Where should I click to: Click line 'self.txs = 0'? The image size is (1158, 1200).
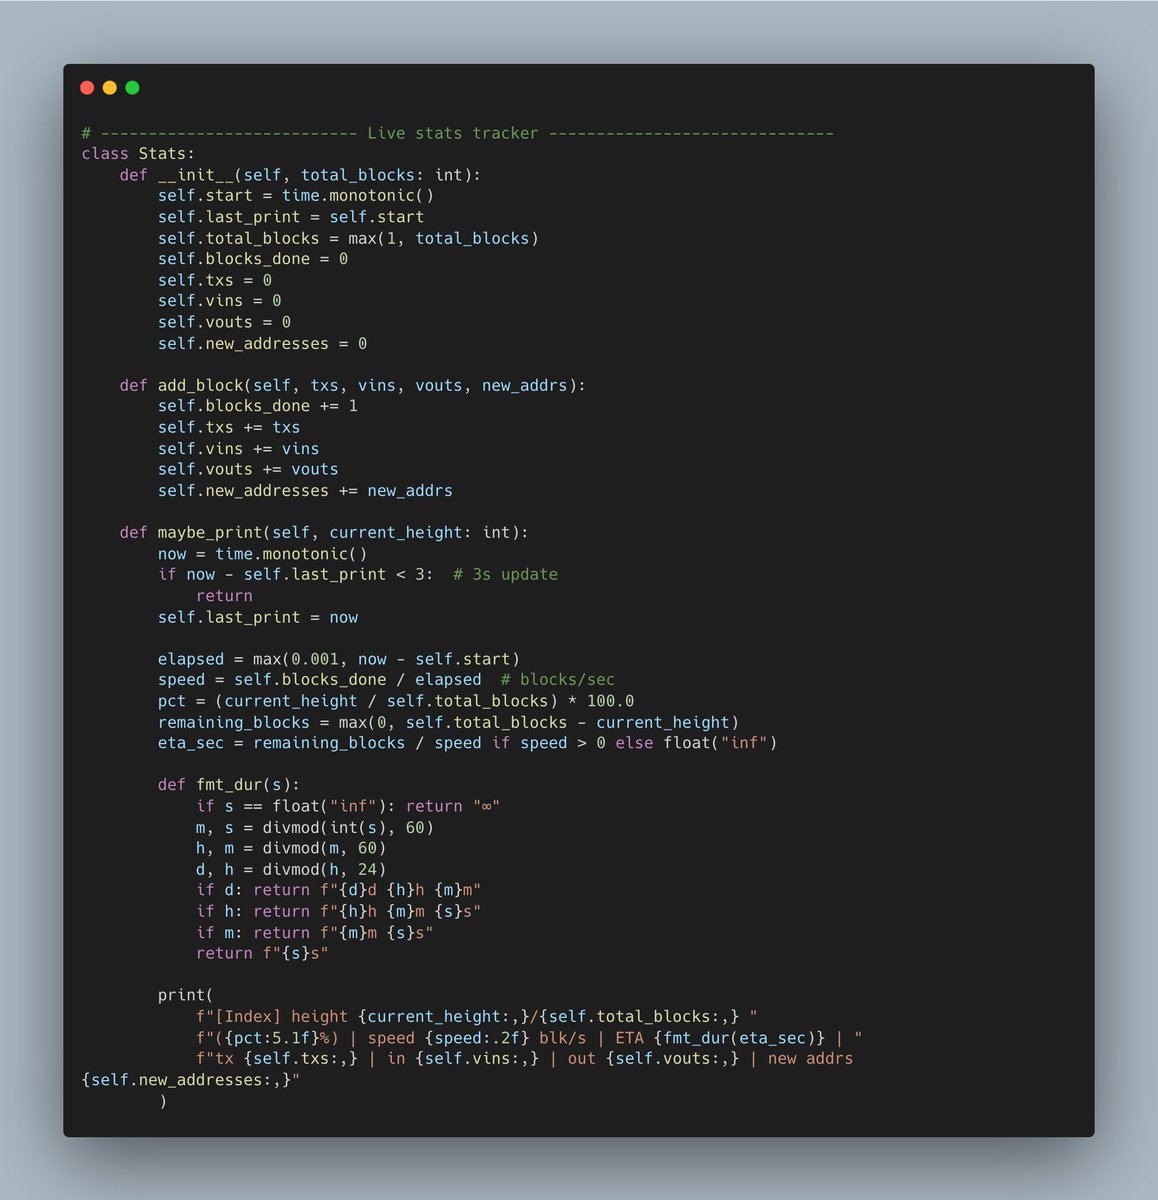tap(215, 280)
